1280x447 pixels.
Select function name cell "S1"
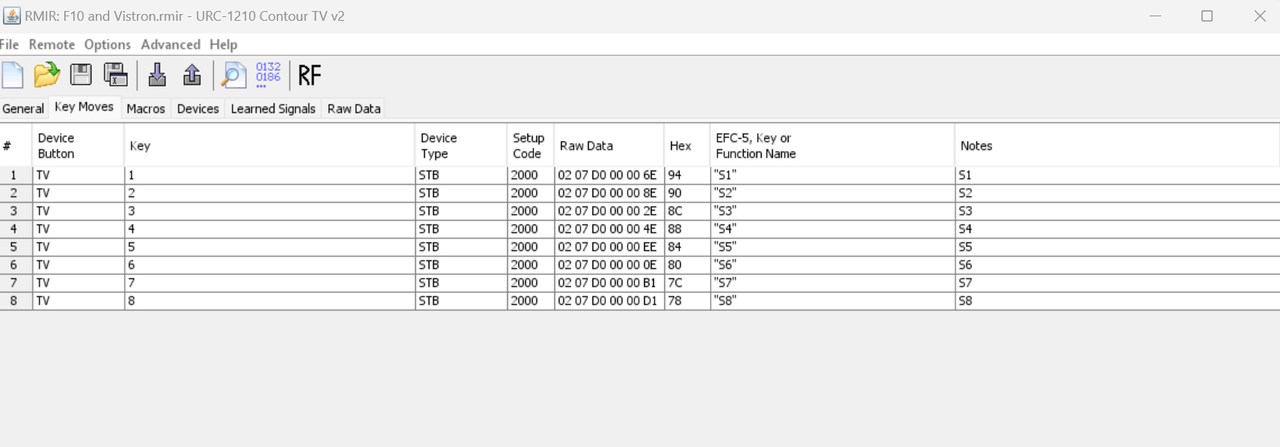832,175
